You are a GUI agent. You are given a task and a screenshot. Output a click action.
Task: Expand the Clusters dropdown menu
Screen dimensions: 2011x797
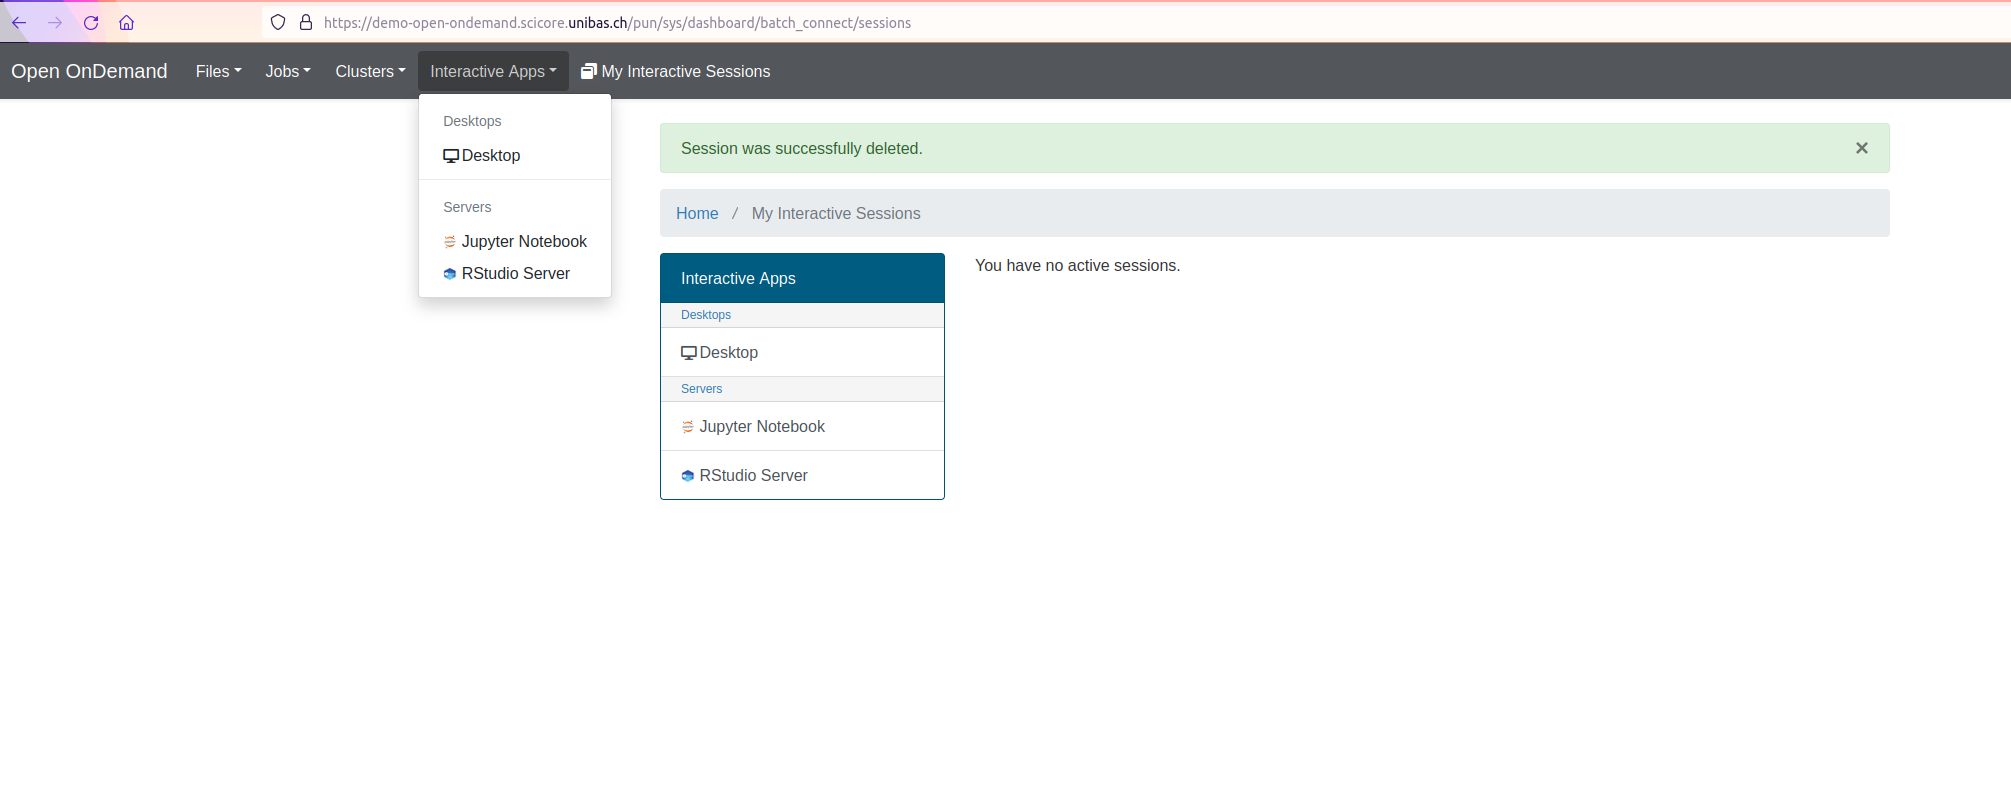coord(370,71)
